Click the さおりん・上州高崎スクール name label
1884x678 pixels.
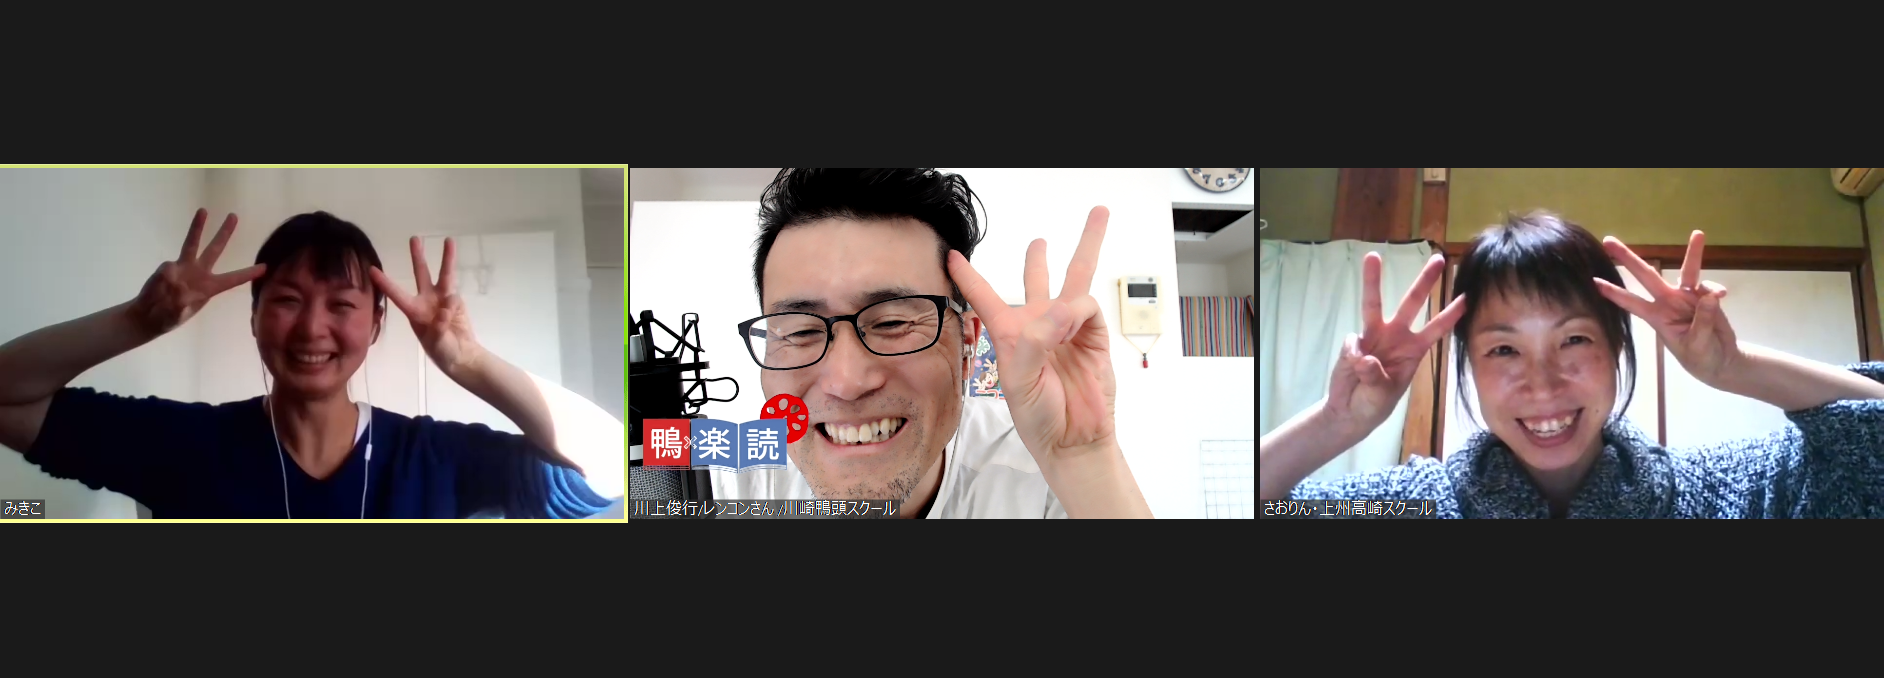pos(1347,508)
